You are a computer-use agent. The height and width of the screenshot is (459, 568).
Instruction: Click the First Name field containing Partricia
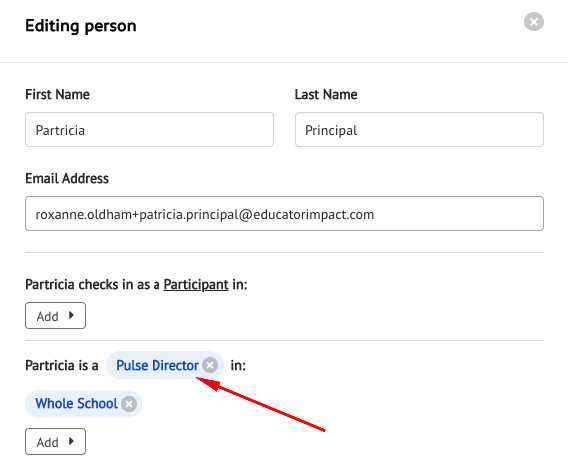click(149, 129)
